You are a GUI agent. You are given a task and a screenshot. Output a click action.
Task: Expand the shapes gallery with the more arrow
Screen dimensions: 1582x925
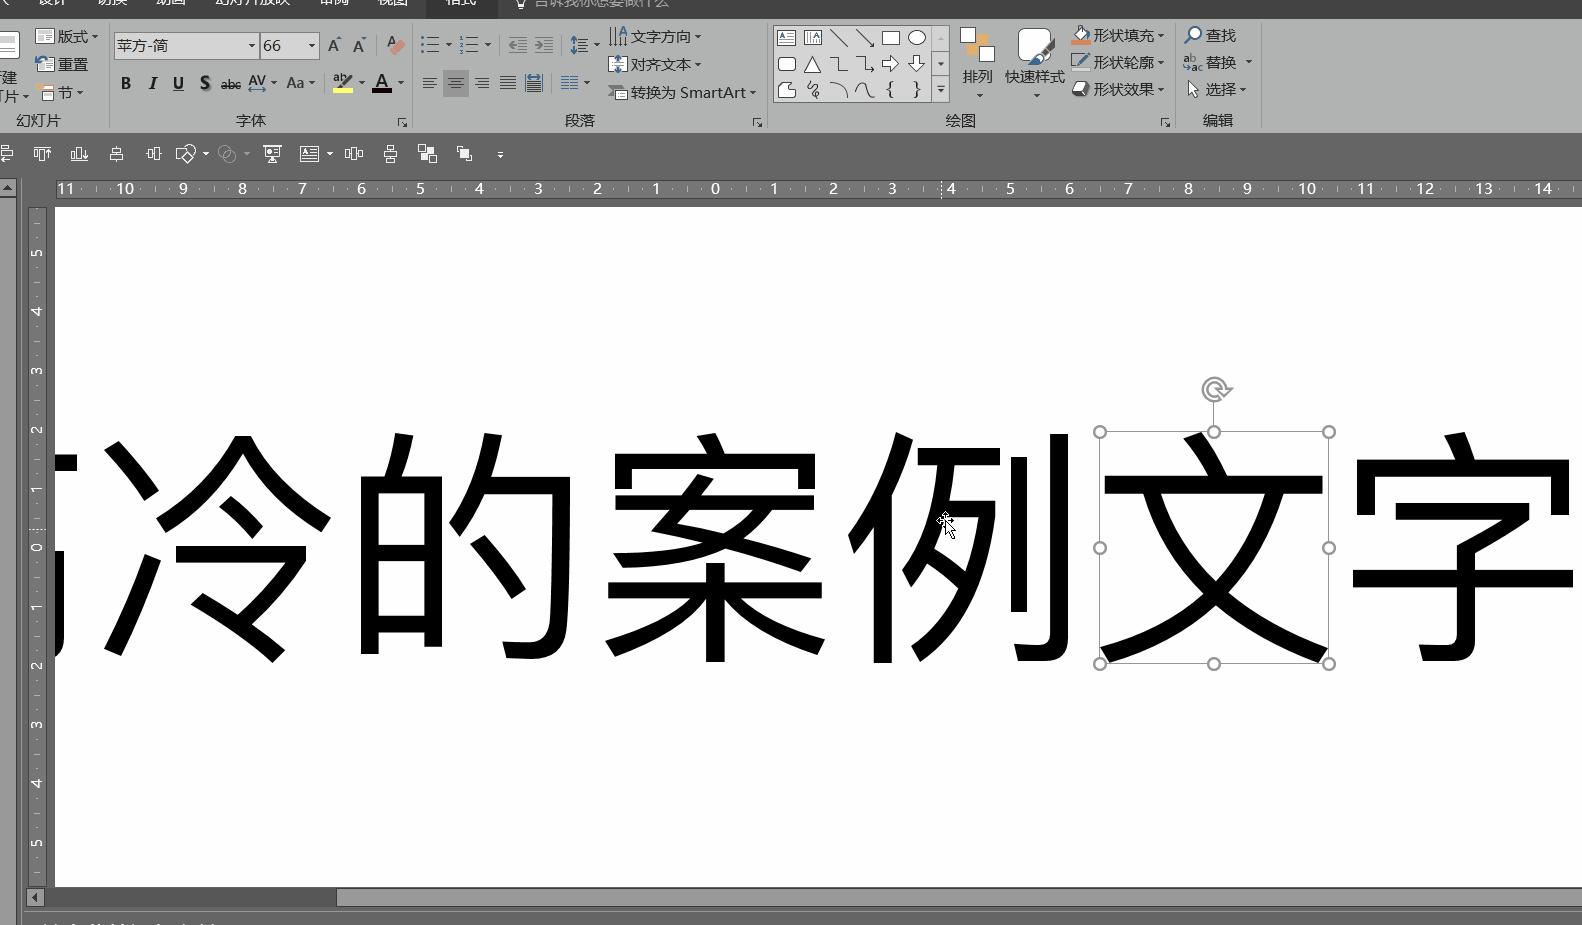click(940, 90)
